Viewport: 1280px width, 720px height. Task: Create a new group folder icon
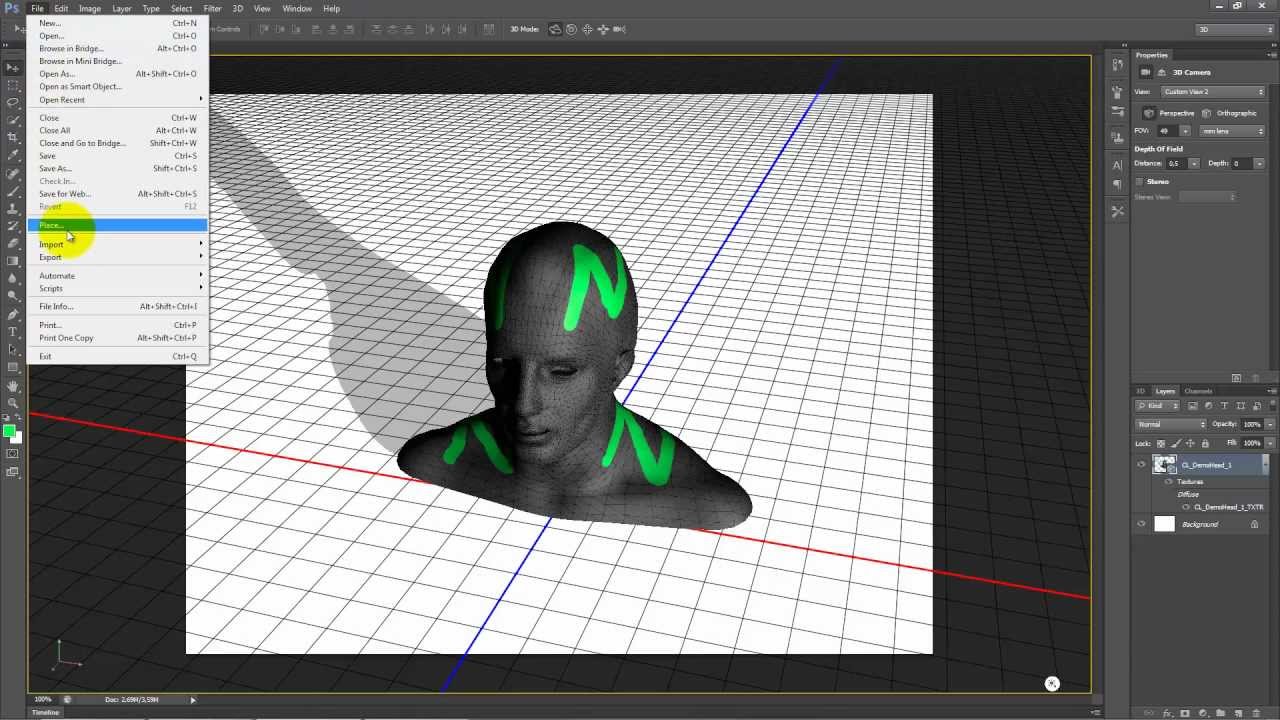(1220, 713)
